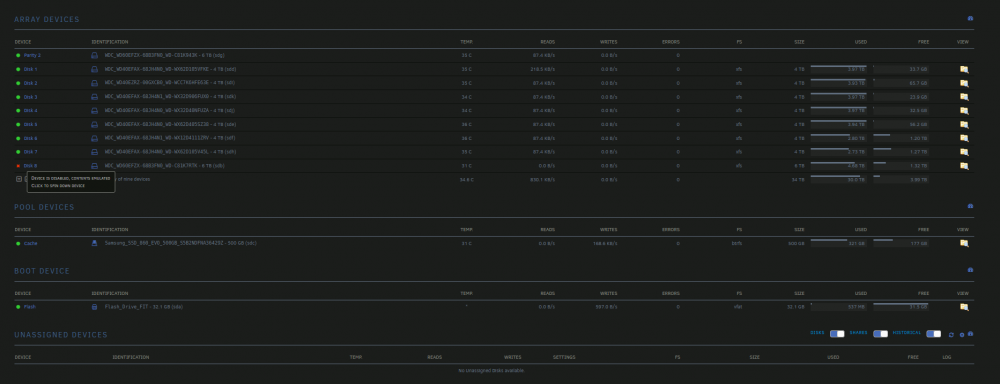Open Disk 2 drive identification icon
Screen dimensions: 1000x384
click(x=94, y=83)
